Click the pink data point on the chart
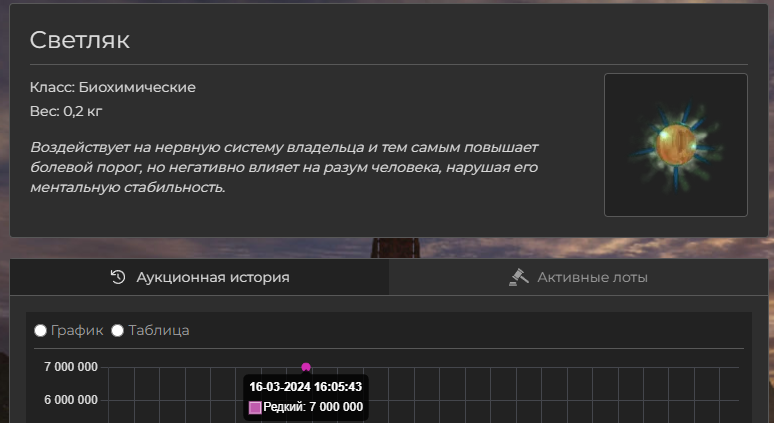This screenshot has width=774, height=423. tap(306, 367)
